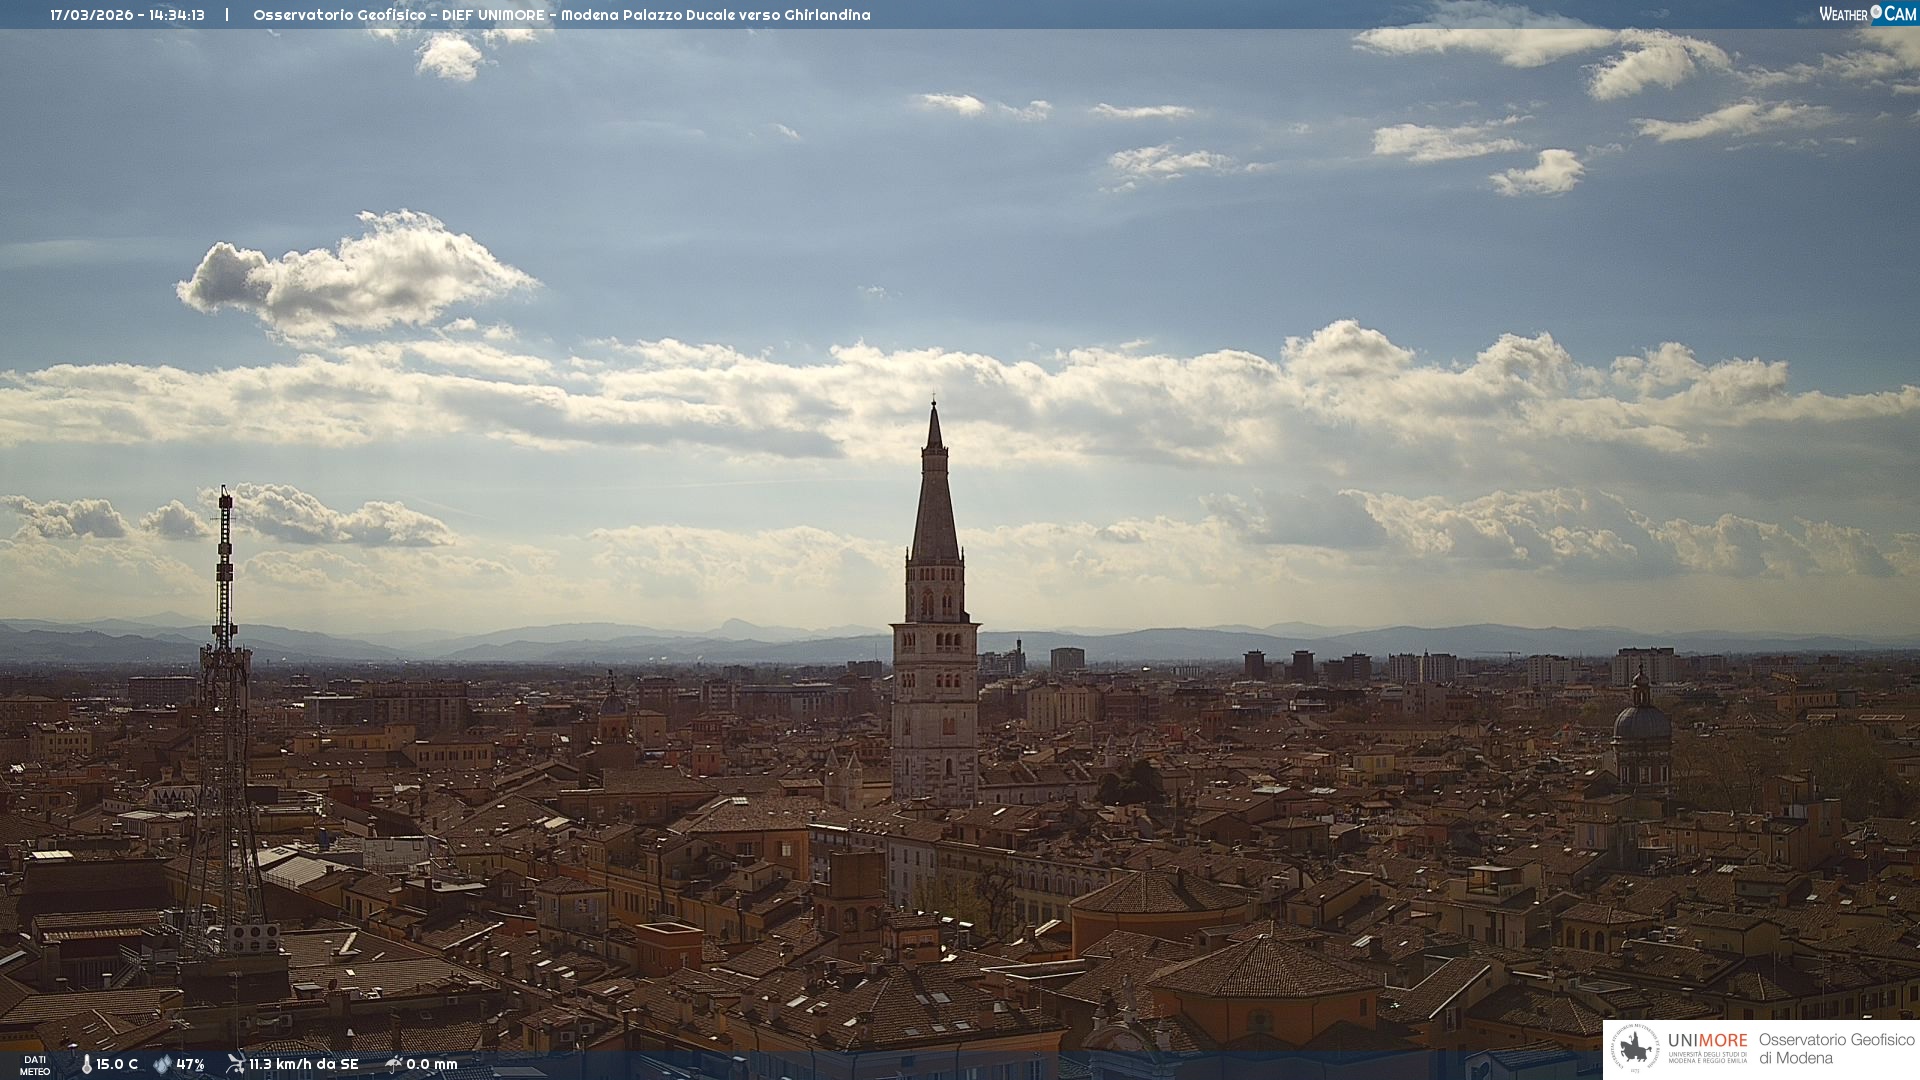Screen dimensions: 1920x1080
Task: Click the 11.3 km/h da SE reading
Action: (303, 1065)
